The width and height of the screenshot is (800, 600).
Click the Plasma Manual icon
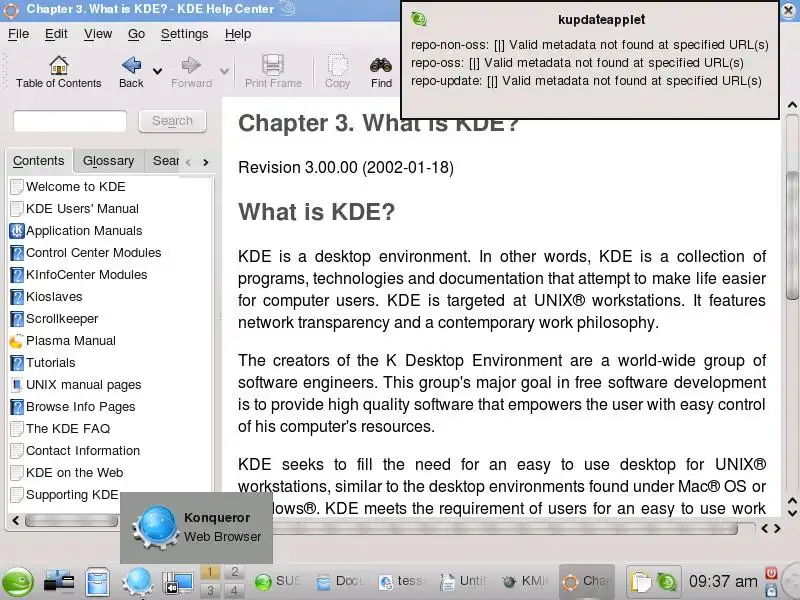tap(17, 340)
